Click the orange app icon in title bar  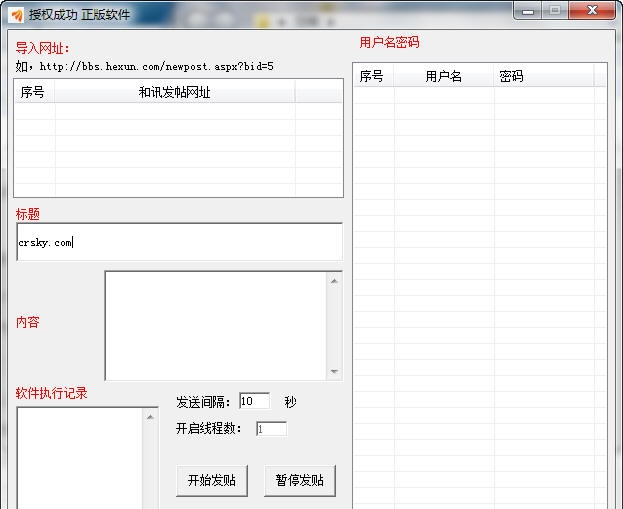(x=17, y=15)
